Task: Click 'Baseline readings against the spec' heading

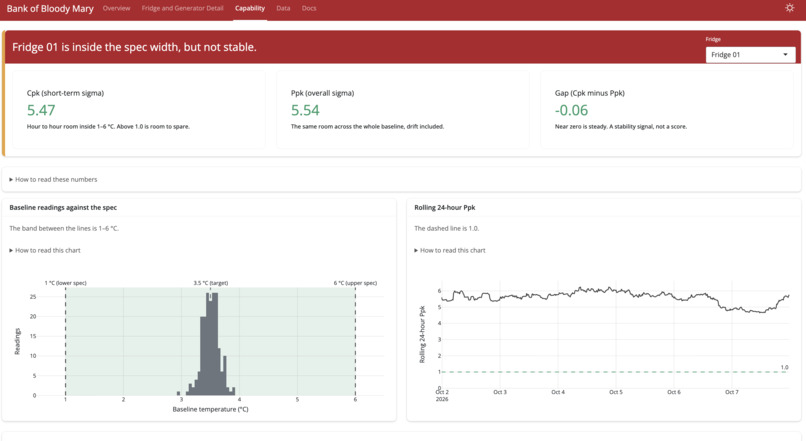Action: [x=63, y=208]
